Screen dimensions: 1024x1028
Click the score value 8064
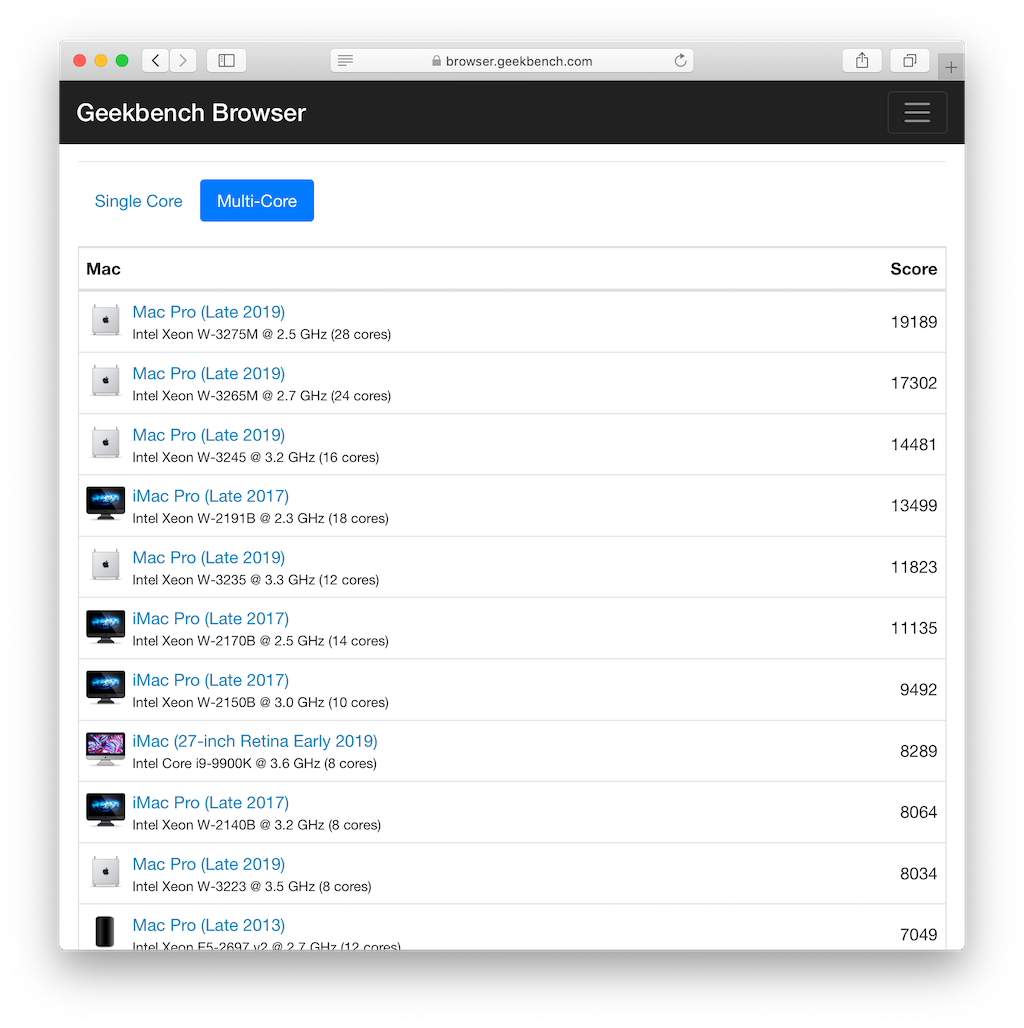pos(918,812)
